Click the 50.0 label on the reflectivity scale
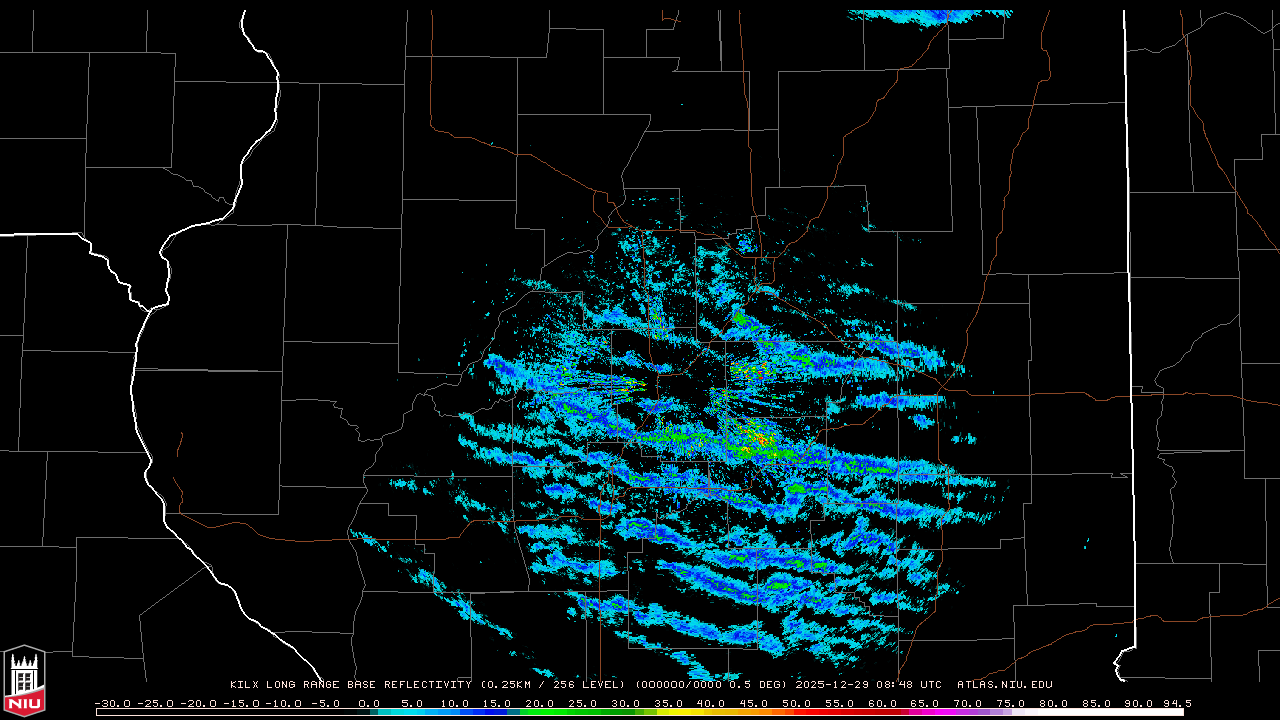The image size is (1280, 720). coord(798,703)
